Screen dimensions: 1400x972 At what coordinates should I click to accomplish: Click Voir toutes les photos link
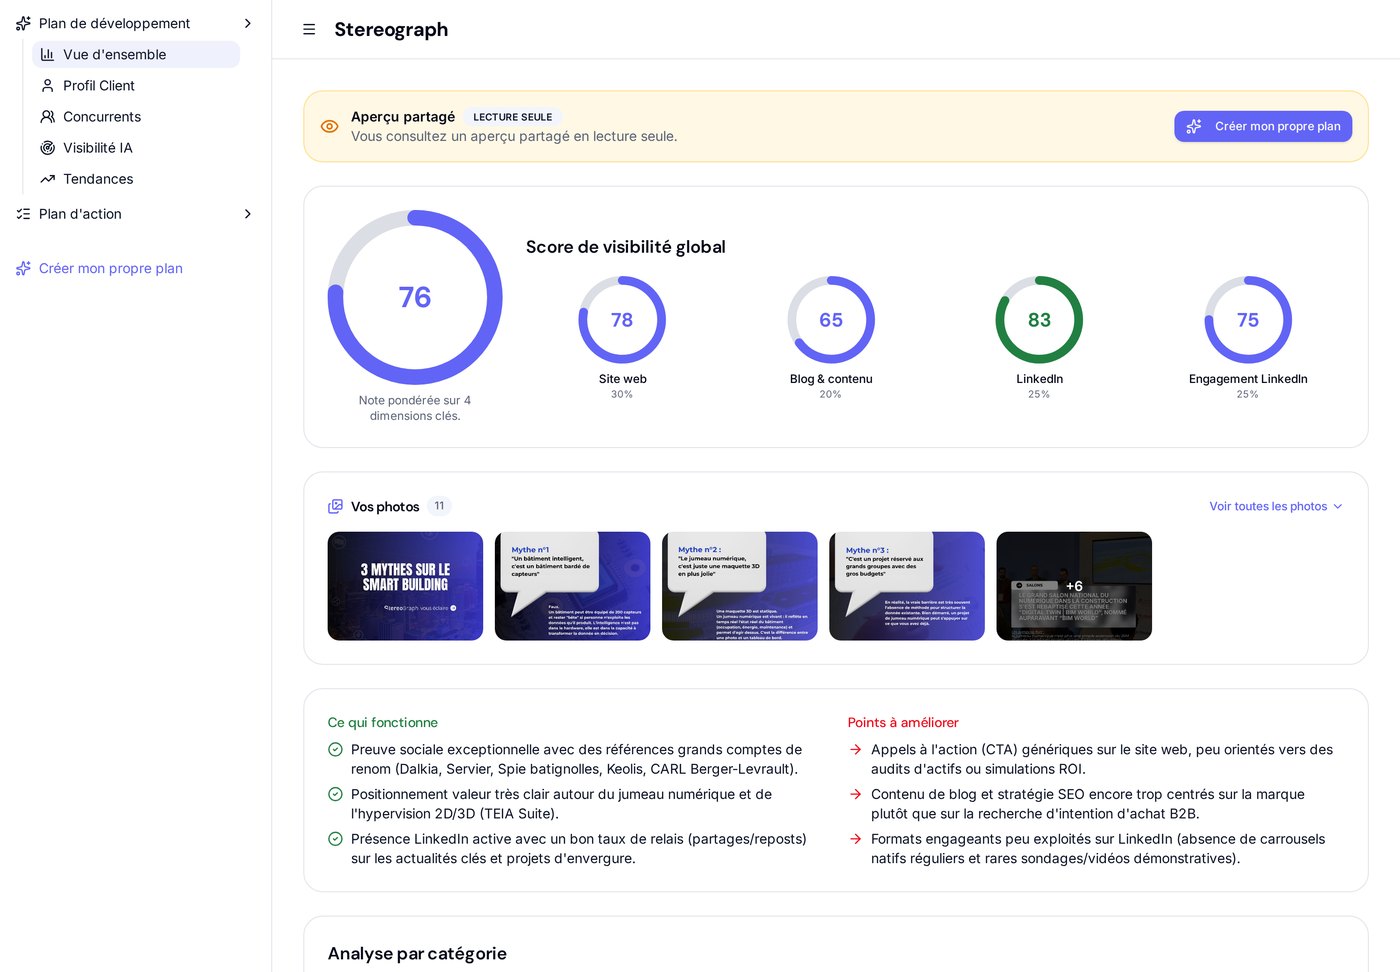coord(1275,506)
